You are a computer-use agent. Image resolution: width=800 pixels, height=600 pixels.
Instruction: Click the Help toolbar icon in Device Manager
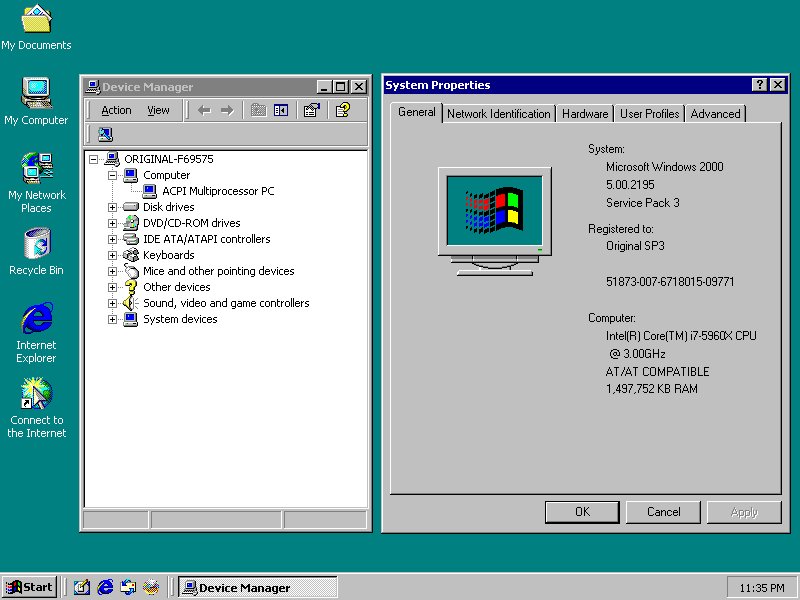342,110
